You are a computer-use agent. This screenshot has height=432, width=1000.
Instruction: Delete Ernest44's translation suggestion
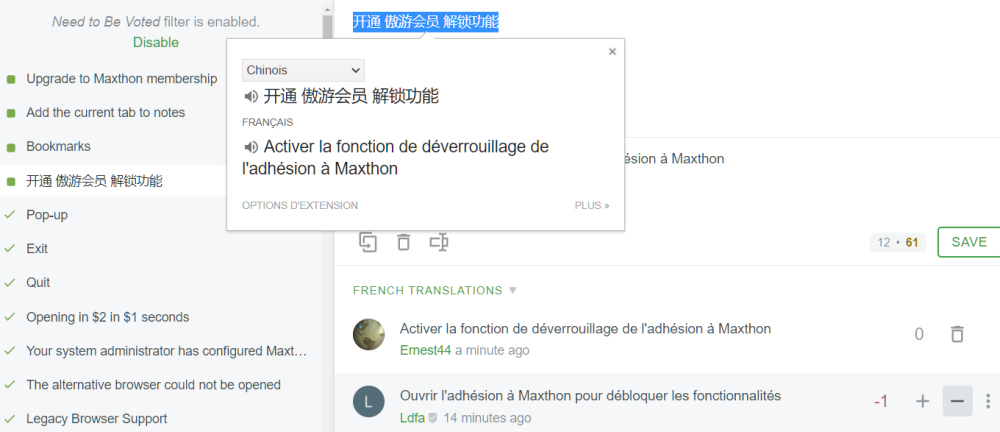[957, 334]
